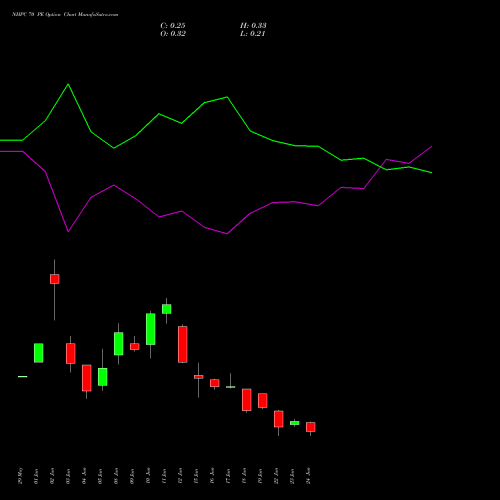Select the red candlestick above 03 Jun
Screen dimensions: 500x500
click(x=71, y=353)
